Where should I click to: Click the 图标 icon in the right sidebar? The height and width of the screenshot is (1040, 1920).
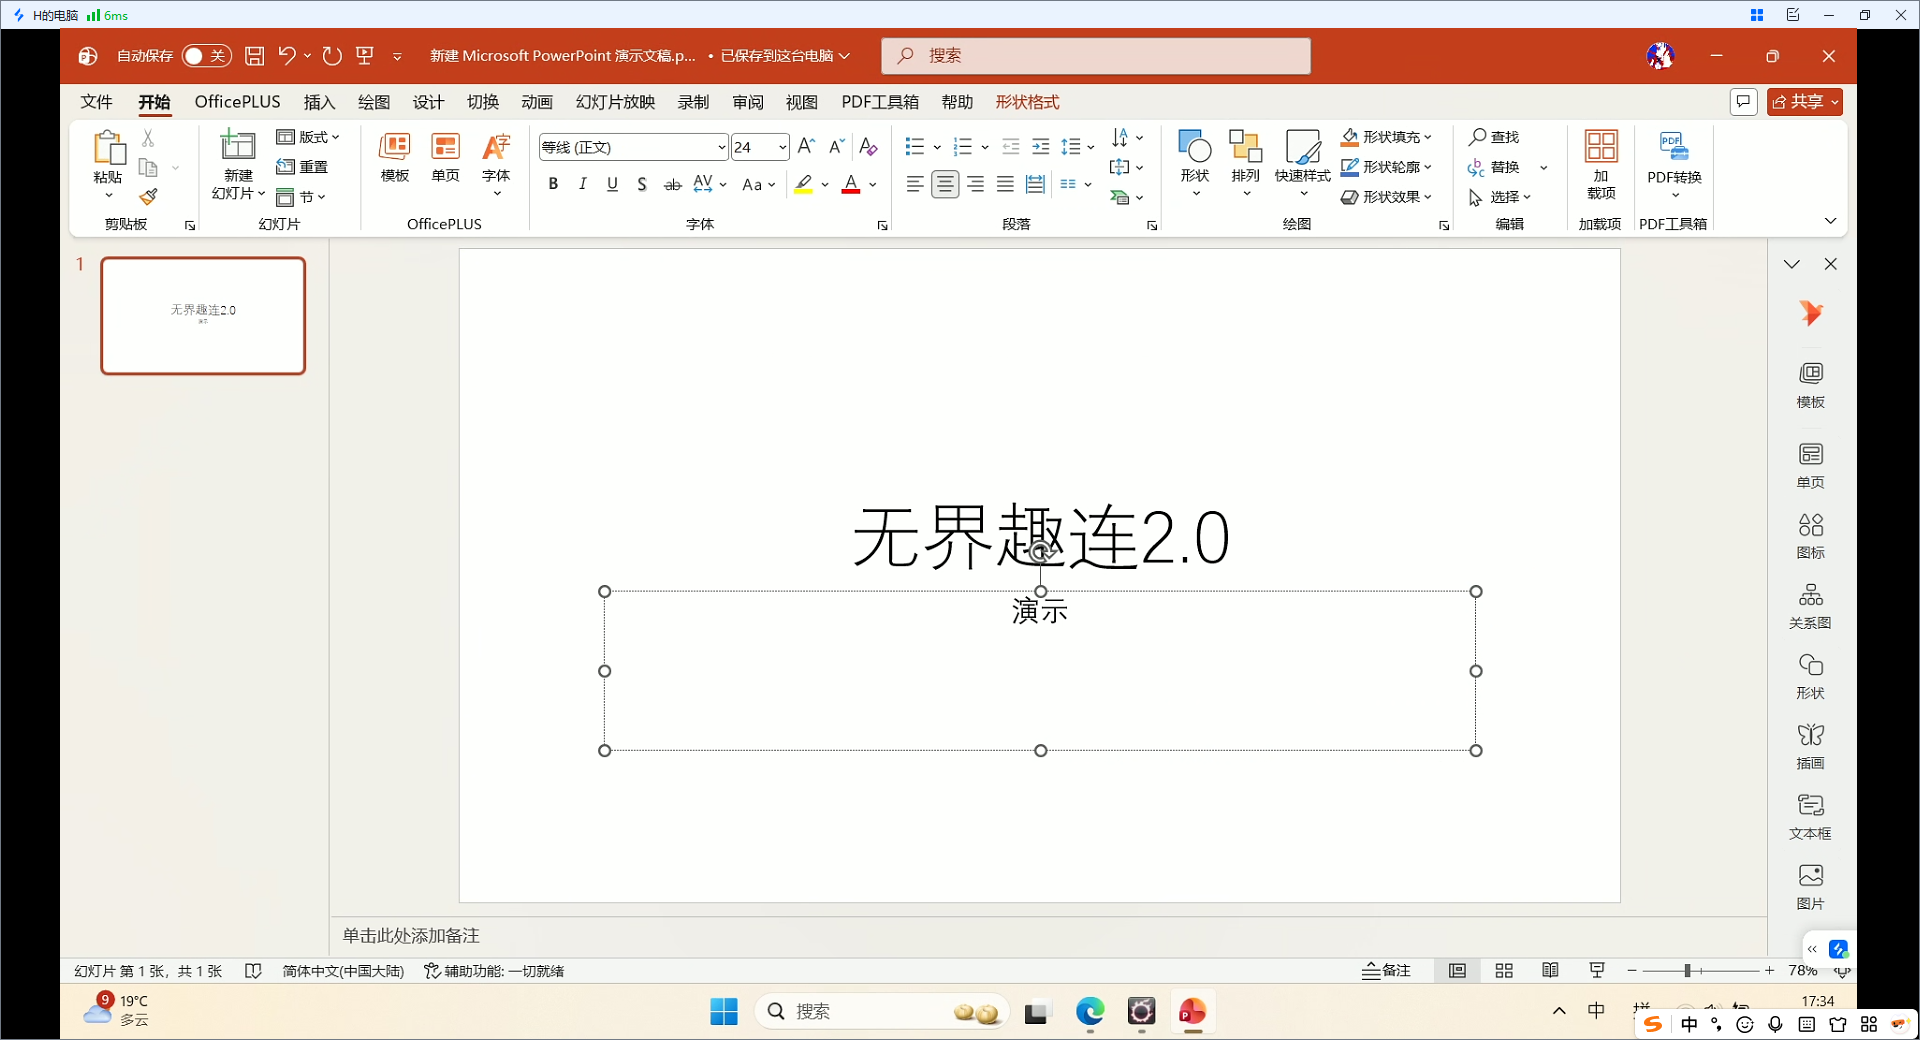click(1810, 535)
